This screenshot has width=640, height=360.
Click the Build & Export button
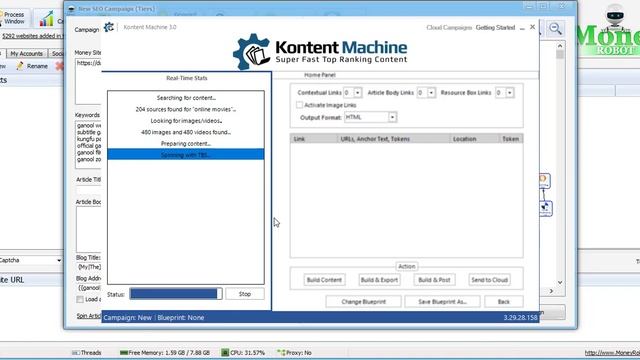(x=379, y=280)
